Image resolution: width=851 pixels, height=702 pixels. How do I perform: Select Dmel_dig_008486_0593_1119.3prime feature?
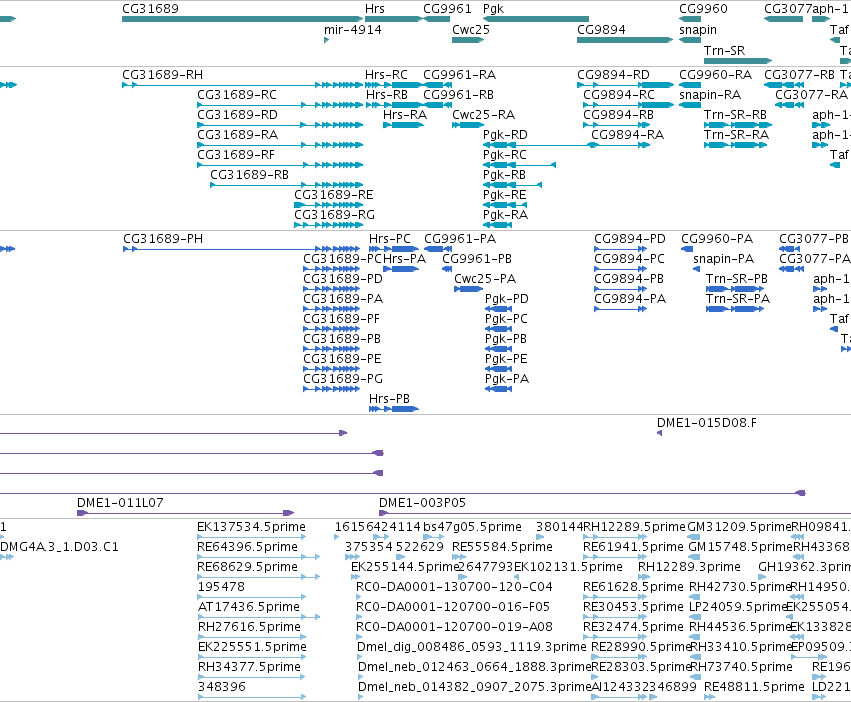360,657
